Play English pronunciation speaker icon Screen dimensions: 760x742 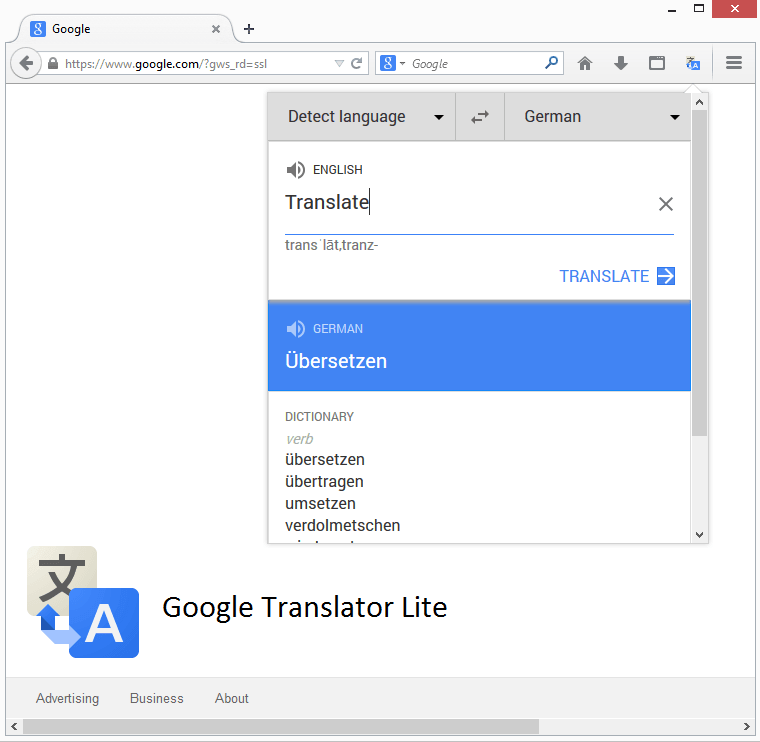click(295, 170)
